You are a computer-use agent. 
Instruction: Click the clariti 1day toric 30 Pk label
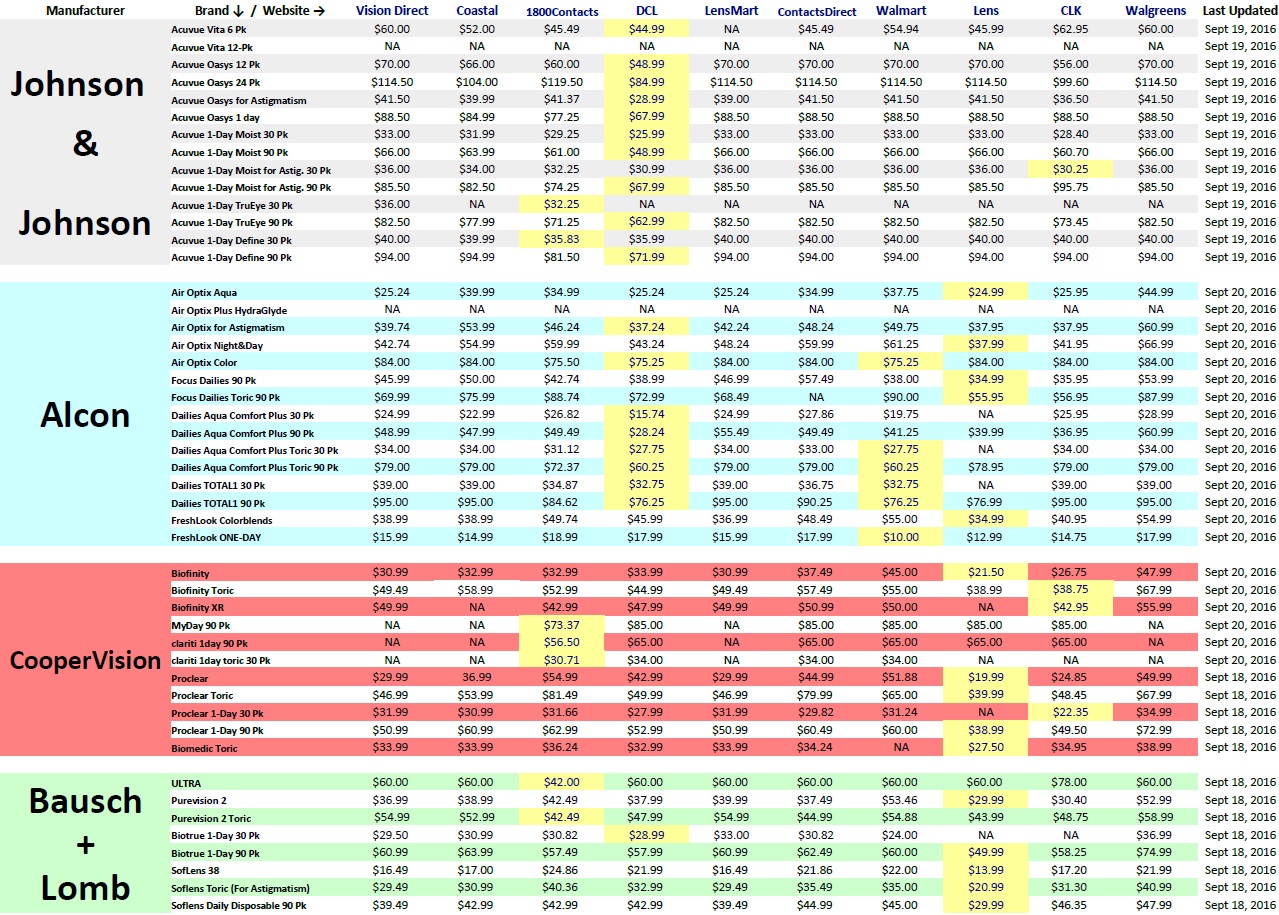tap(220, 660)
